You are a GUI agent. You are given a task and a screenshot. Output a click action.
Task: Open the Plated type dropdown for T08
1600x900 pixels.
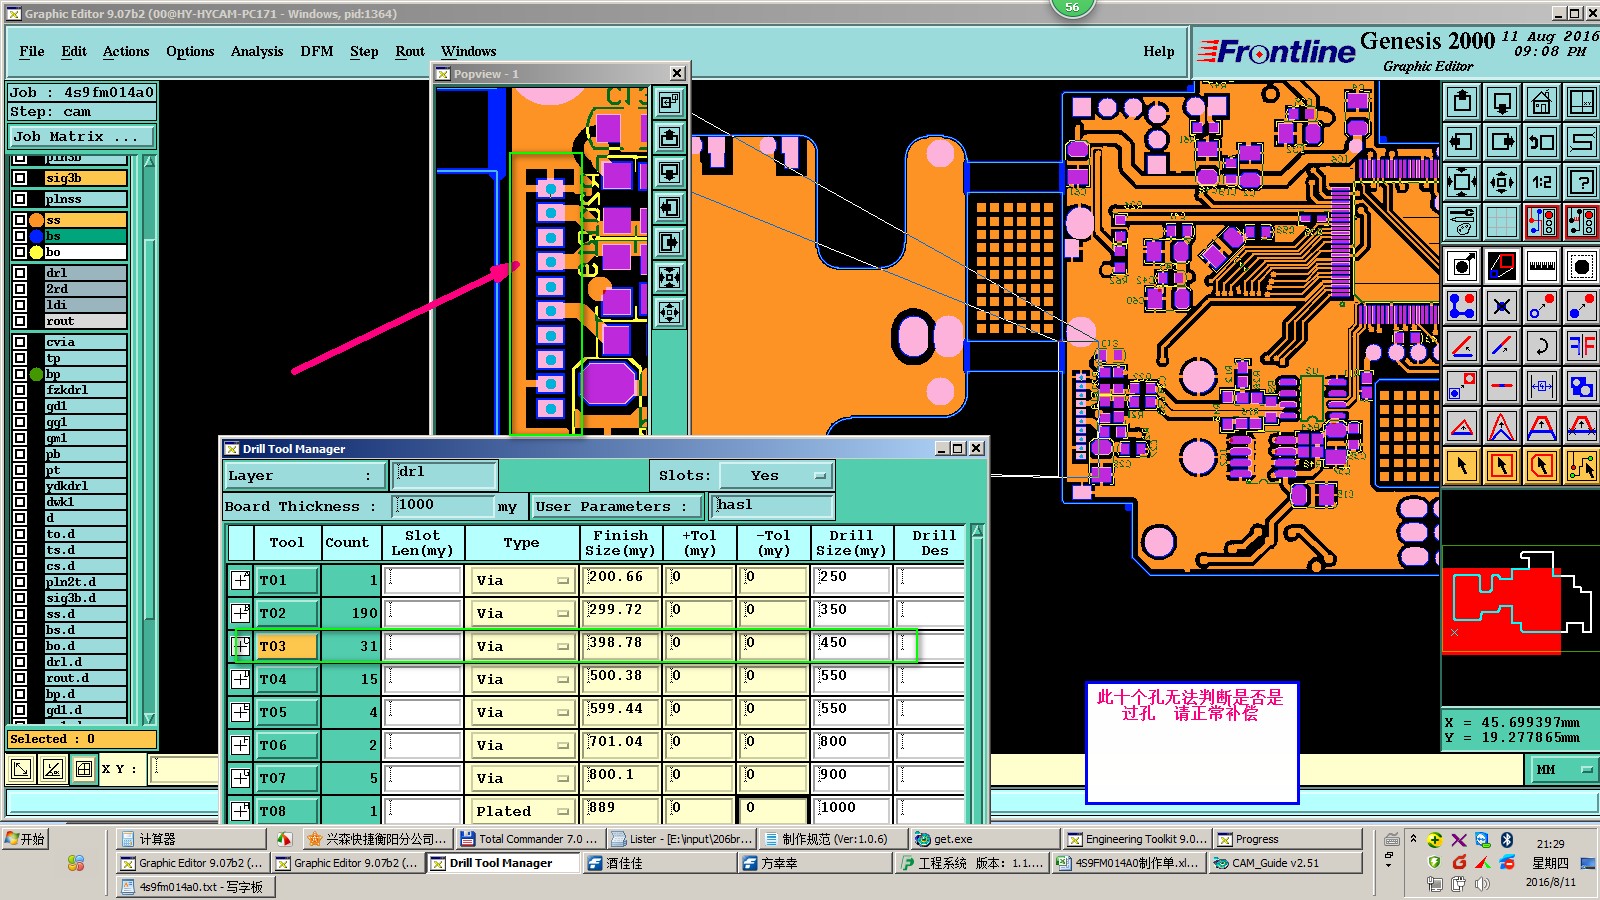coord(521,811)
